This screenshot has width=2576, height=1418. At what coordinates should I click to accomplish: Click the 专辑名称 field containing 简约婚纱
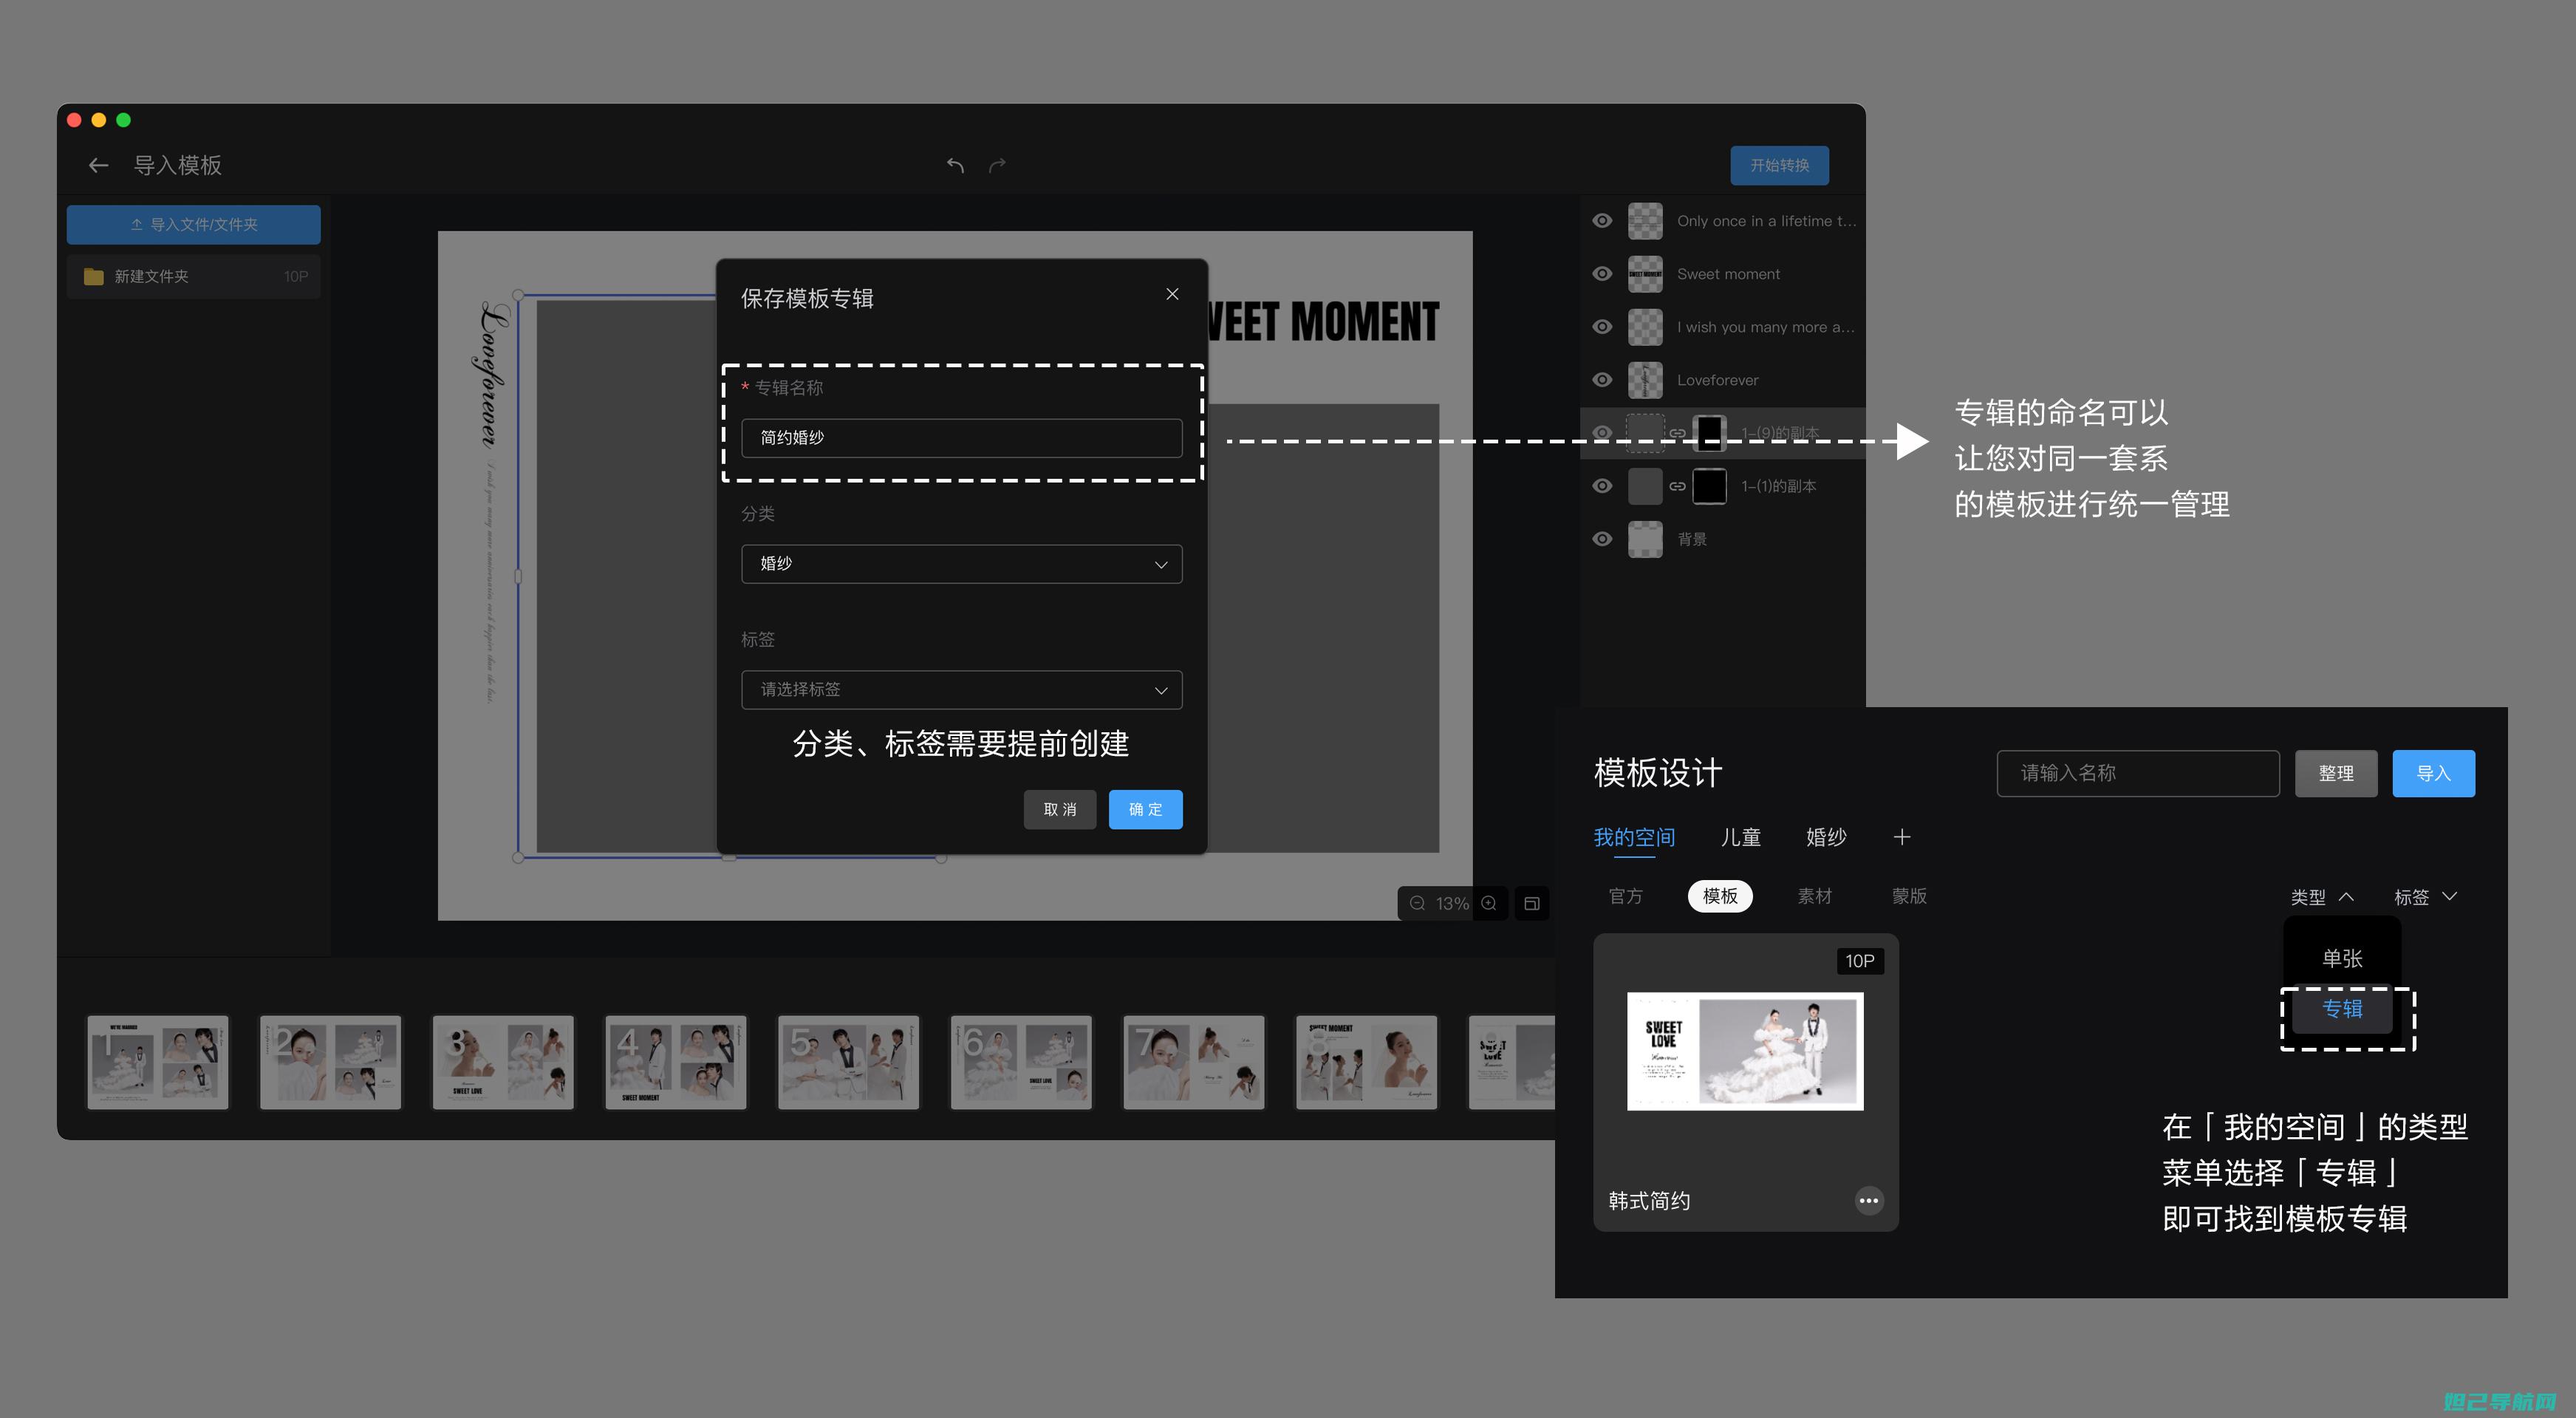coord(961,438)
